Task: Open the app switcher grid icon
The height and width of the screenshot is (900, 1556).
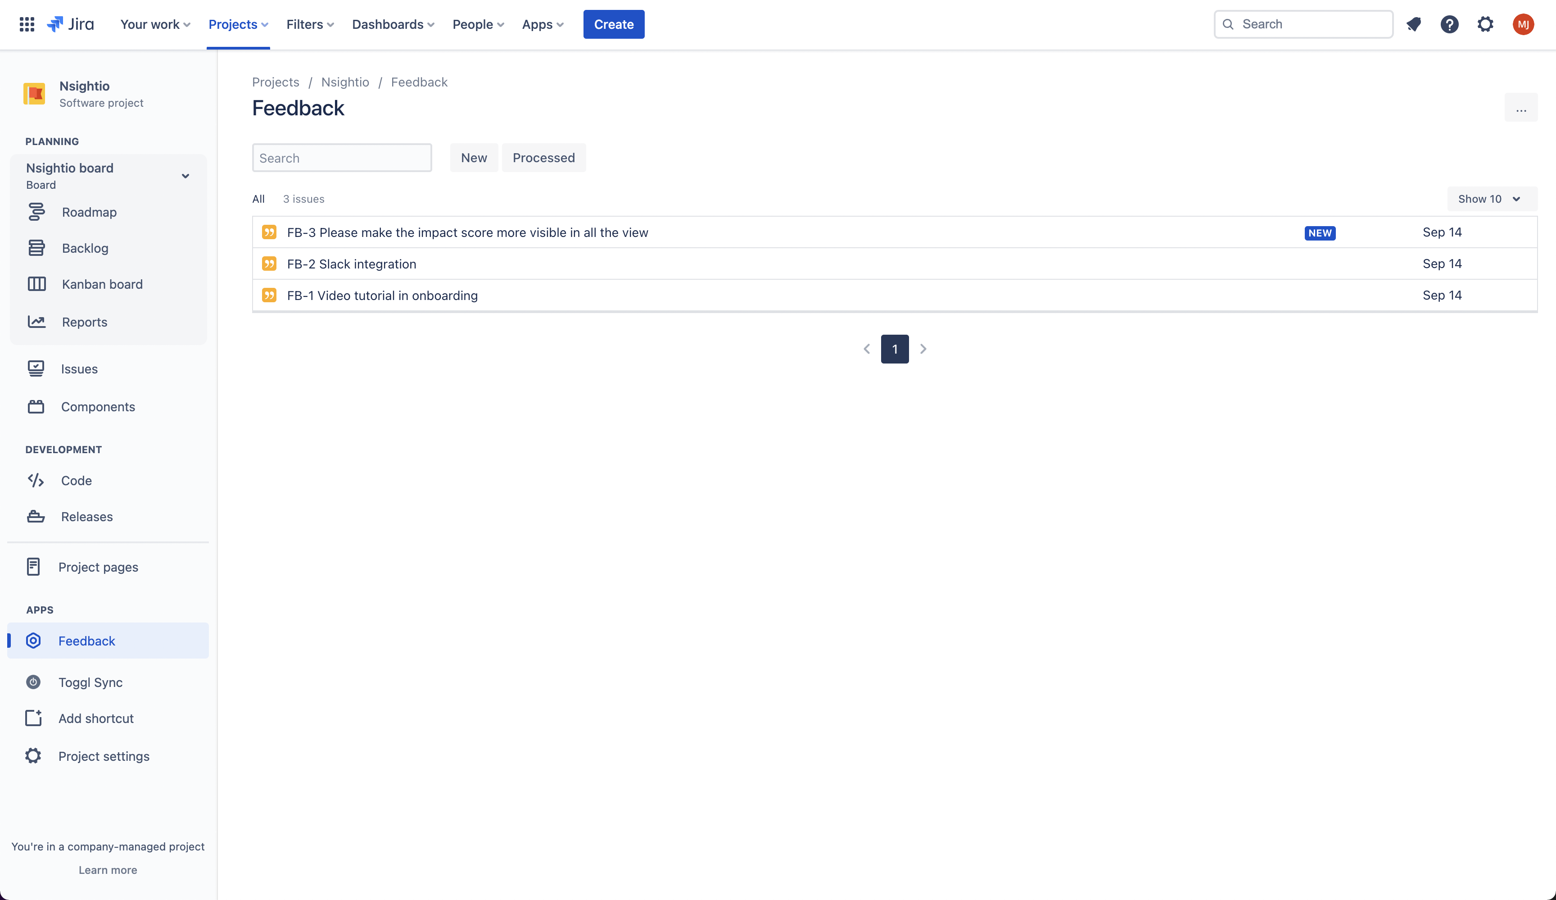Action: point(27,24)
